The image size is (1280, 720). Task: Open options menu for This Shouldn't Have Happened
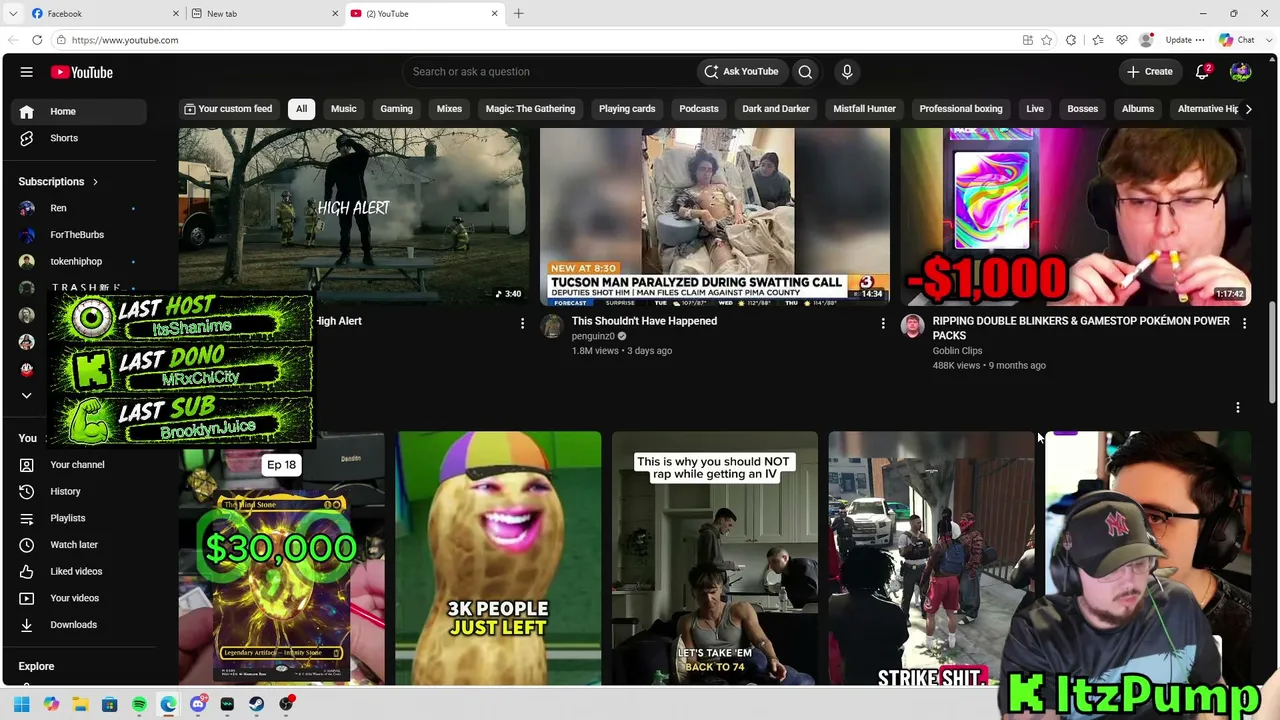pos(883,323)
